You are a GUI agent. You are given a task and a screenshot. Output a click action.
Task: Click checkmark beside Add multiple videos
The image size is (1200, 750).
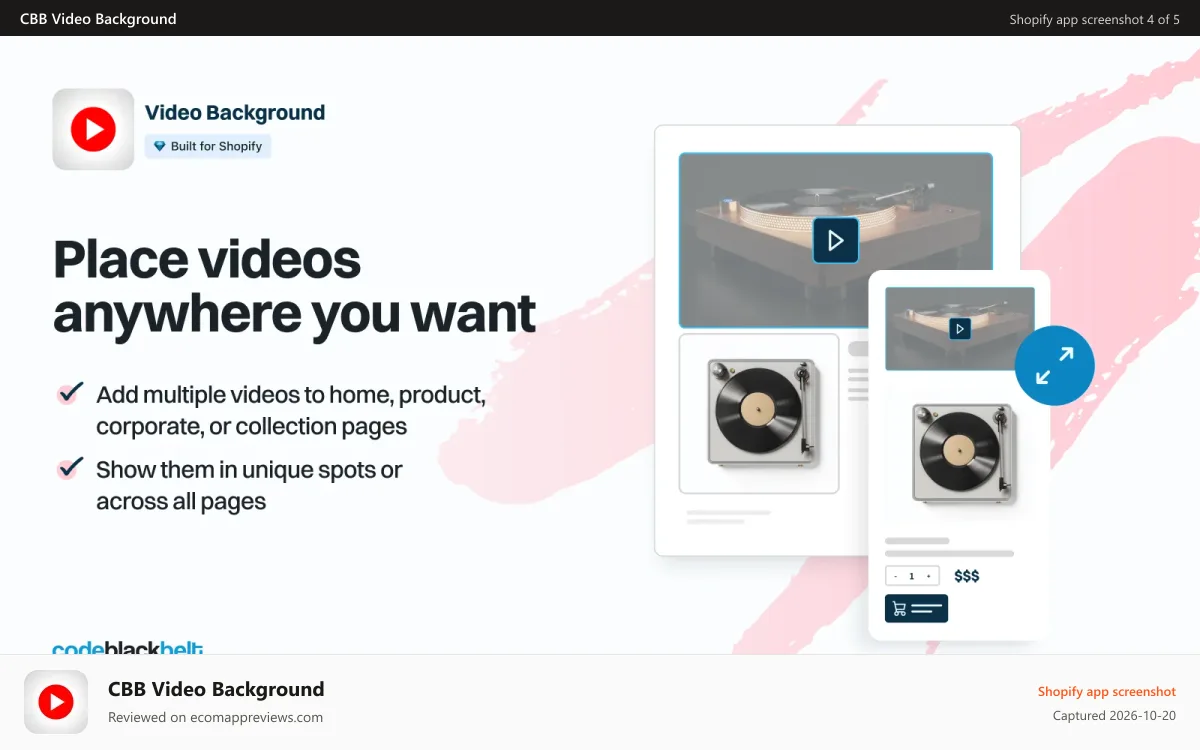[x=69, y=393]
